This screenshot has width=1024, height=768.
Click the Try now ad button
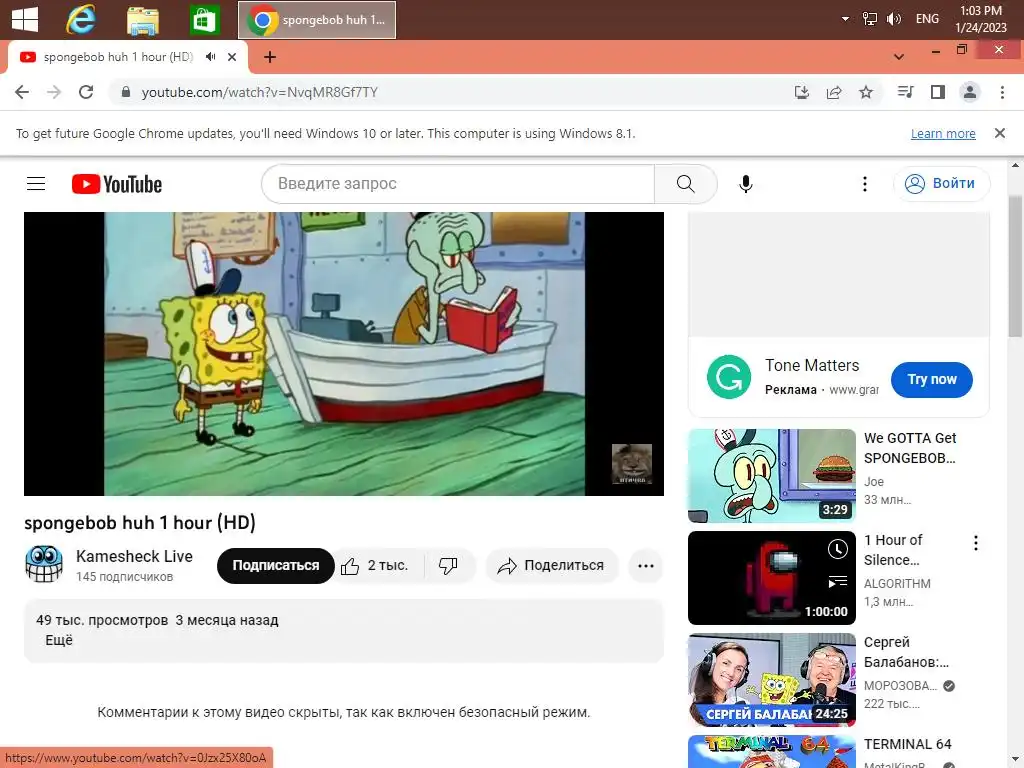[x=931, y=379]
